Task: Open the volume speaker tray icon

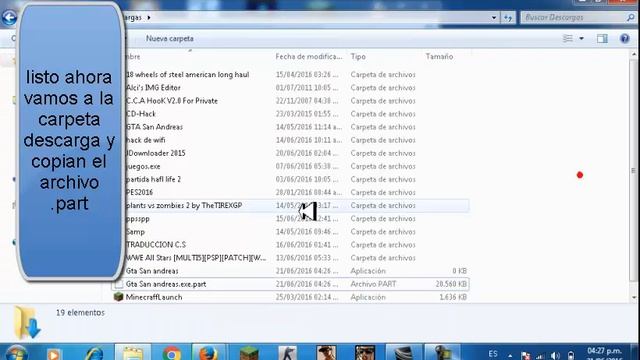Action: pos(555,356)
